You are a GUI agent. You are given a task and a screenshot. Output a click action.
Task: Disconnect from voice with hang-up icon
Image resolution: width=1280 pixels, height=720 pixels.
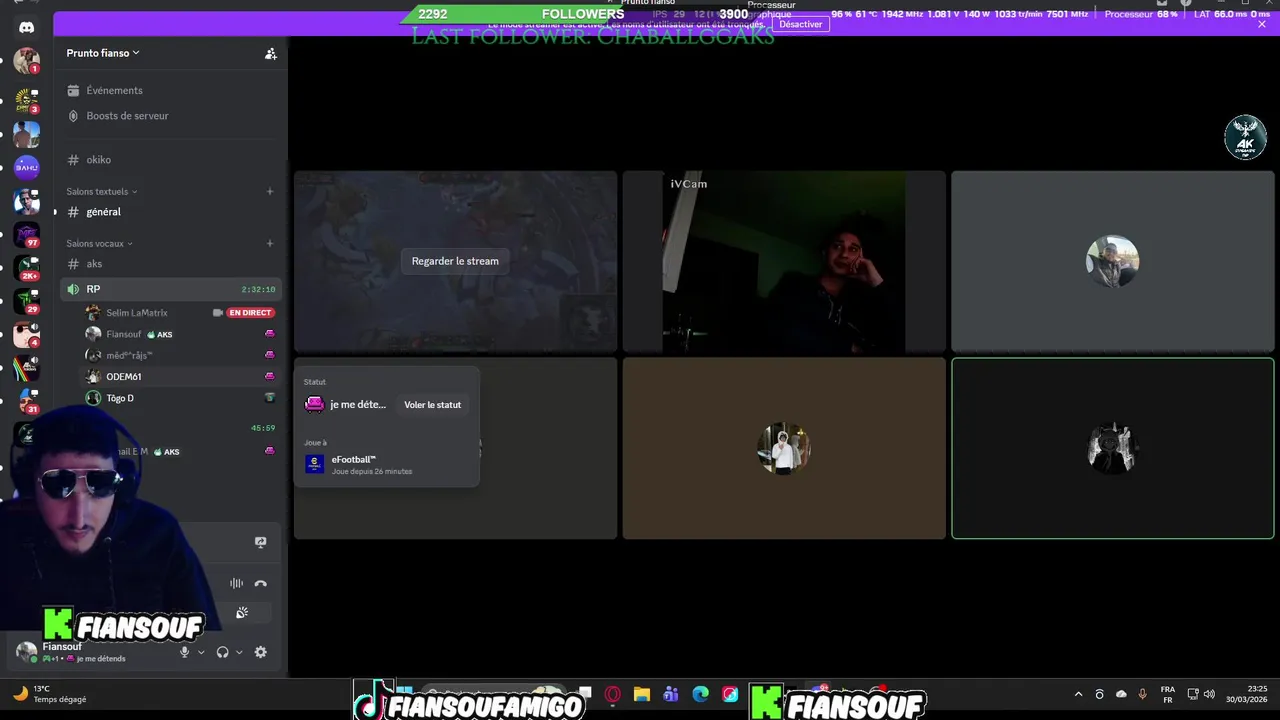click(x=260, y=584)
